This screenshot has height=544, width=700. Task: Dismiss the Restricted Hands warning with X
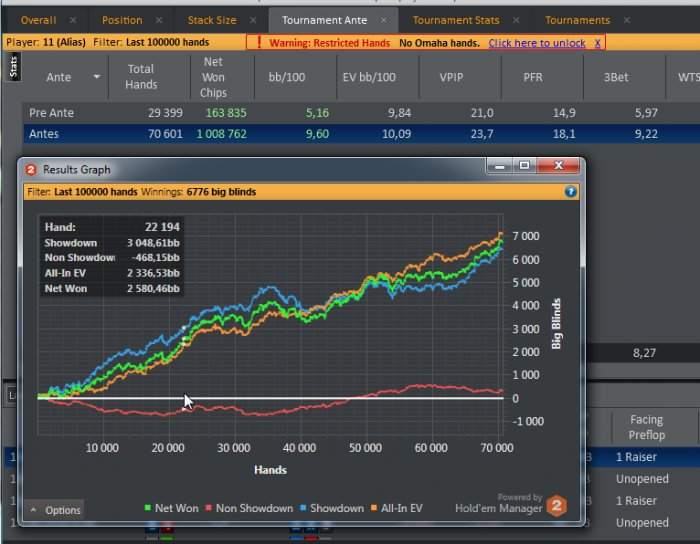pyautogui.click(x=597, y=43)
